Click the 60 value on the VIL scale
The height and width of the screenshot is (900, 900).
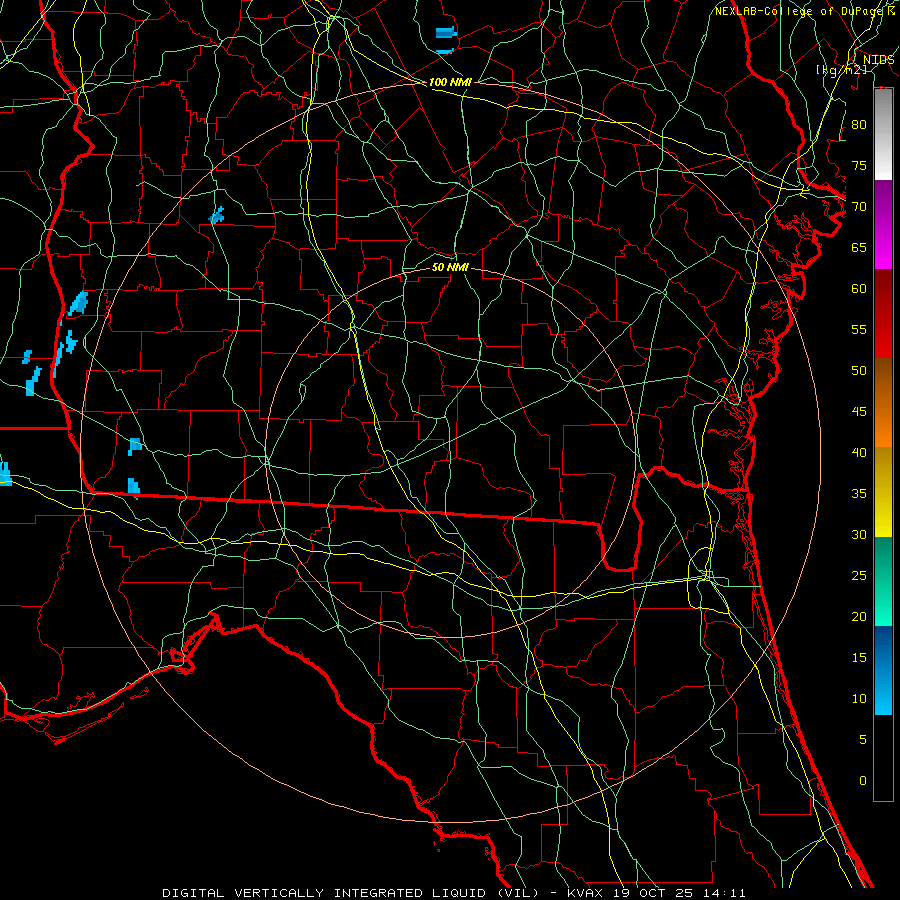point(859,289)
